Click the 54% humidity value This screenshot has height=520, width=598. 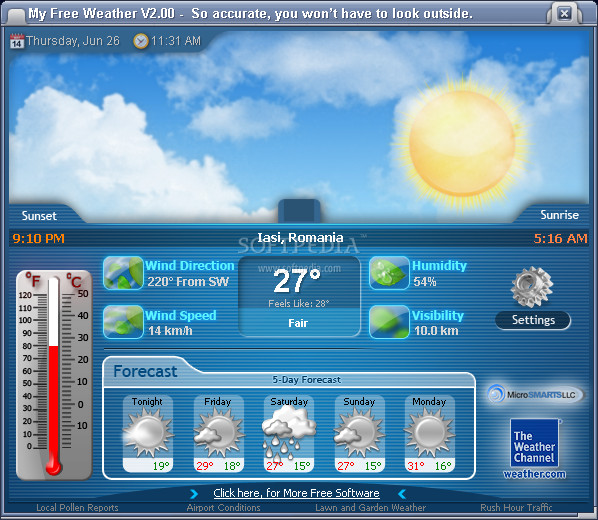[425, 282]
